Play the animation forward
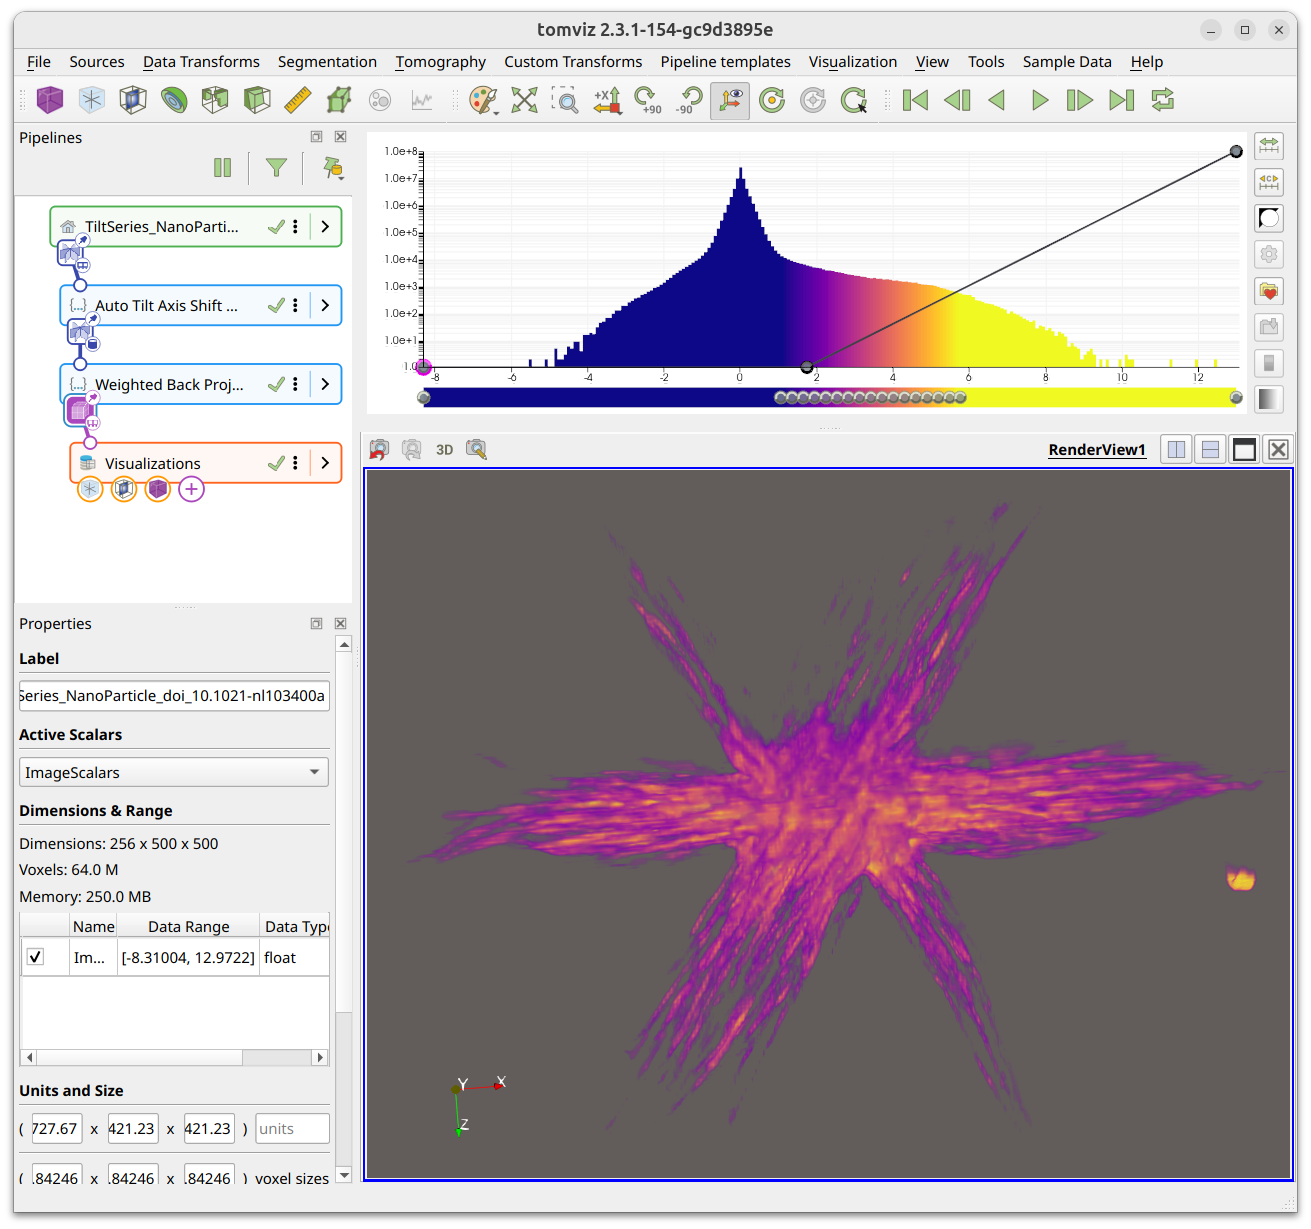Viewport: 1311px width, 1229px height. (x=1039, y=100)
